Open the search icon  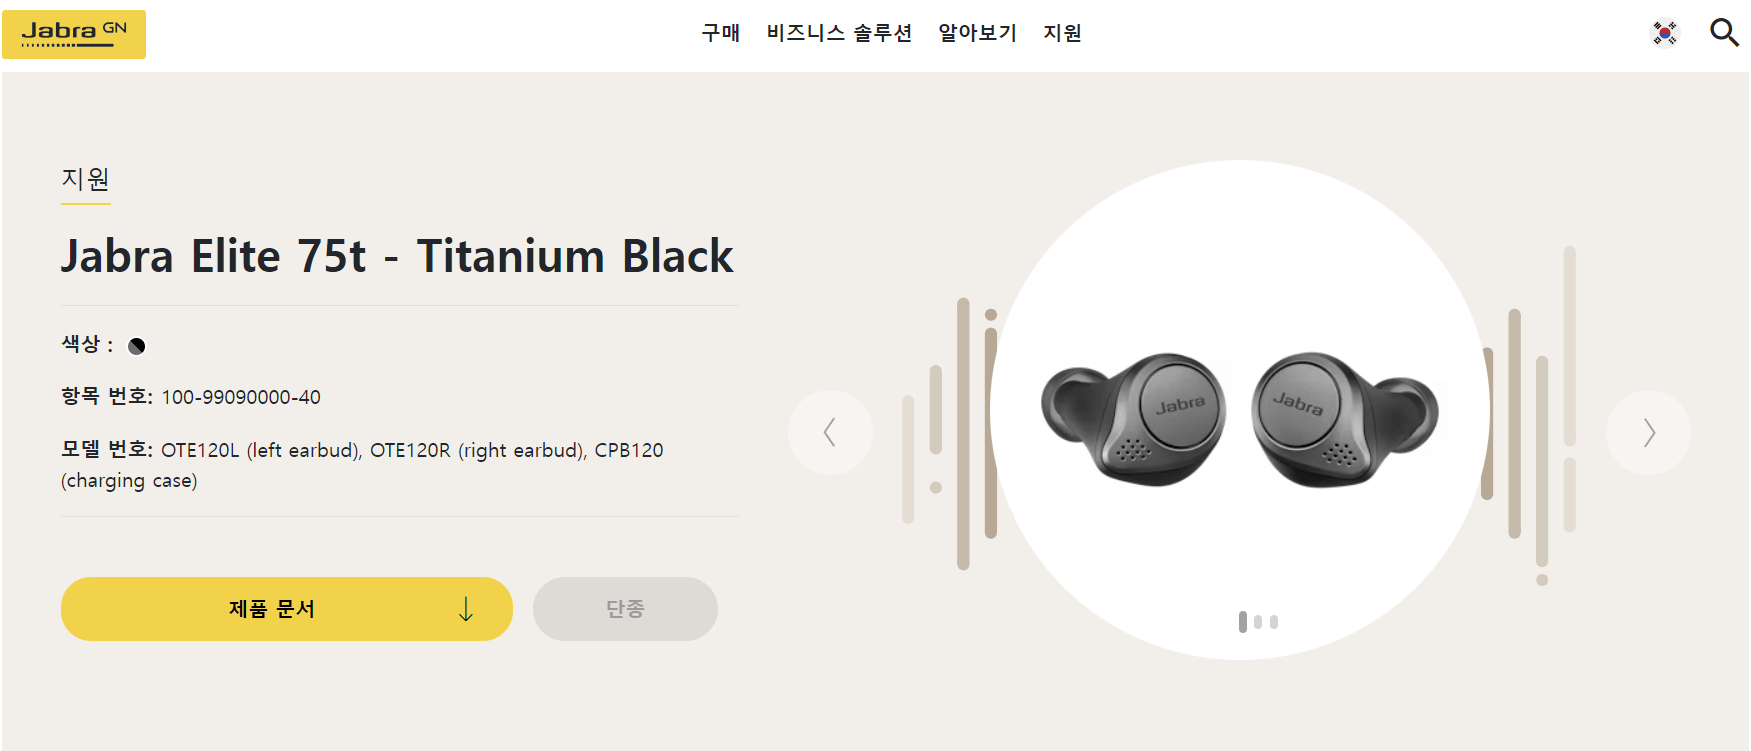pyautogui.click(x=1724, y=32)
